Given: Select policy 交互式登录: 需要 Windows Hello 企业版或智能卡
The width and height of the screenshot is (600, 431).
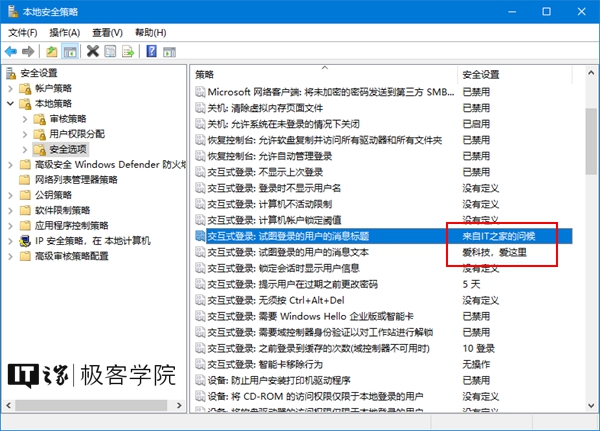Looking at the screenshot, I should click(310, 316).
